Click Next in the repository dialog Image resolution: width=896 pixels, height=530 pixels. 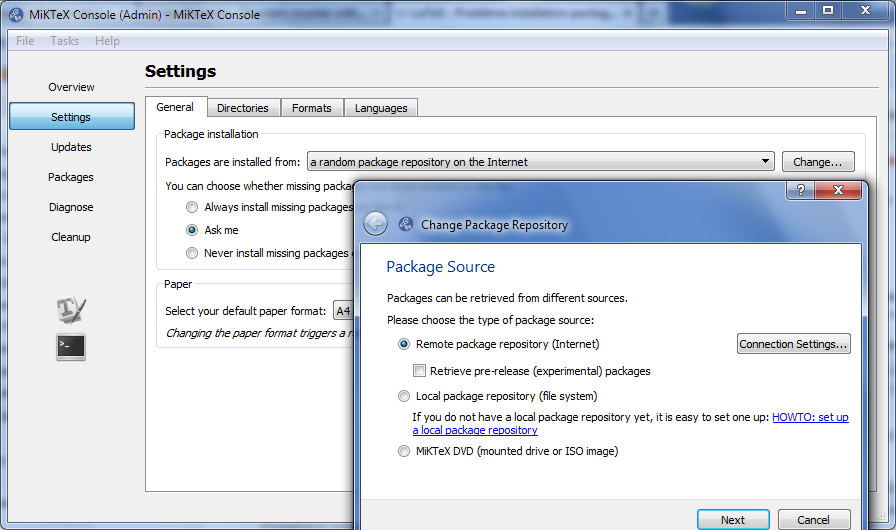click(x=732, y=519)
